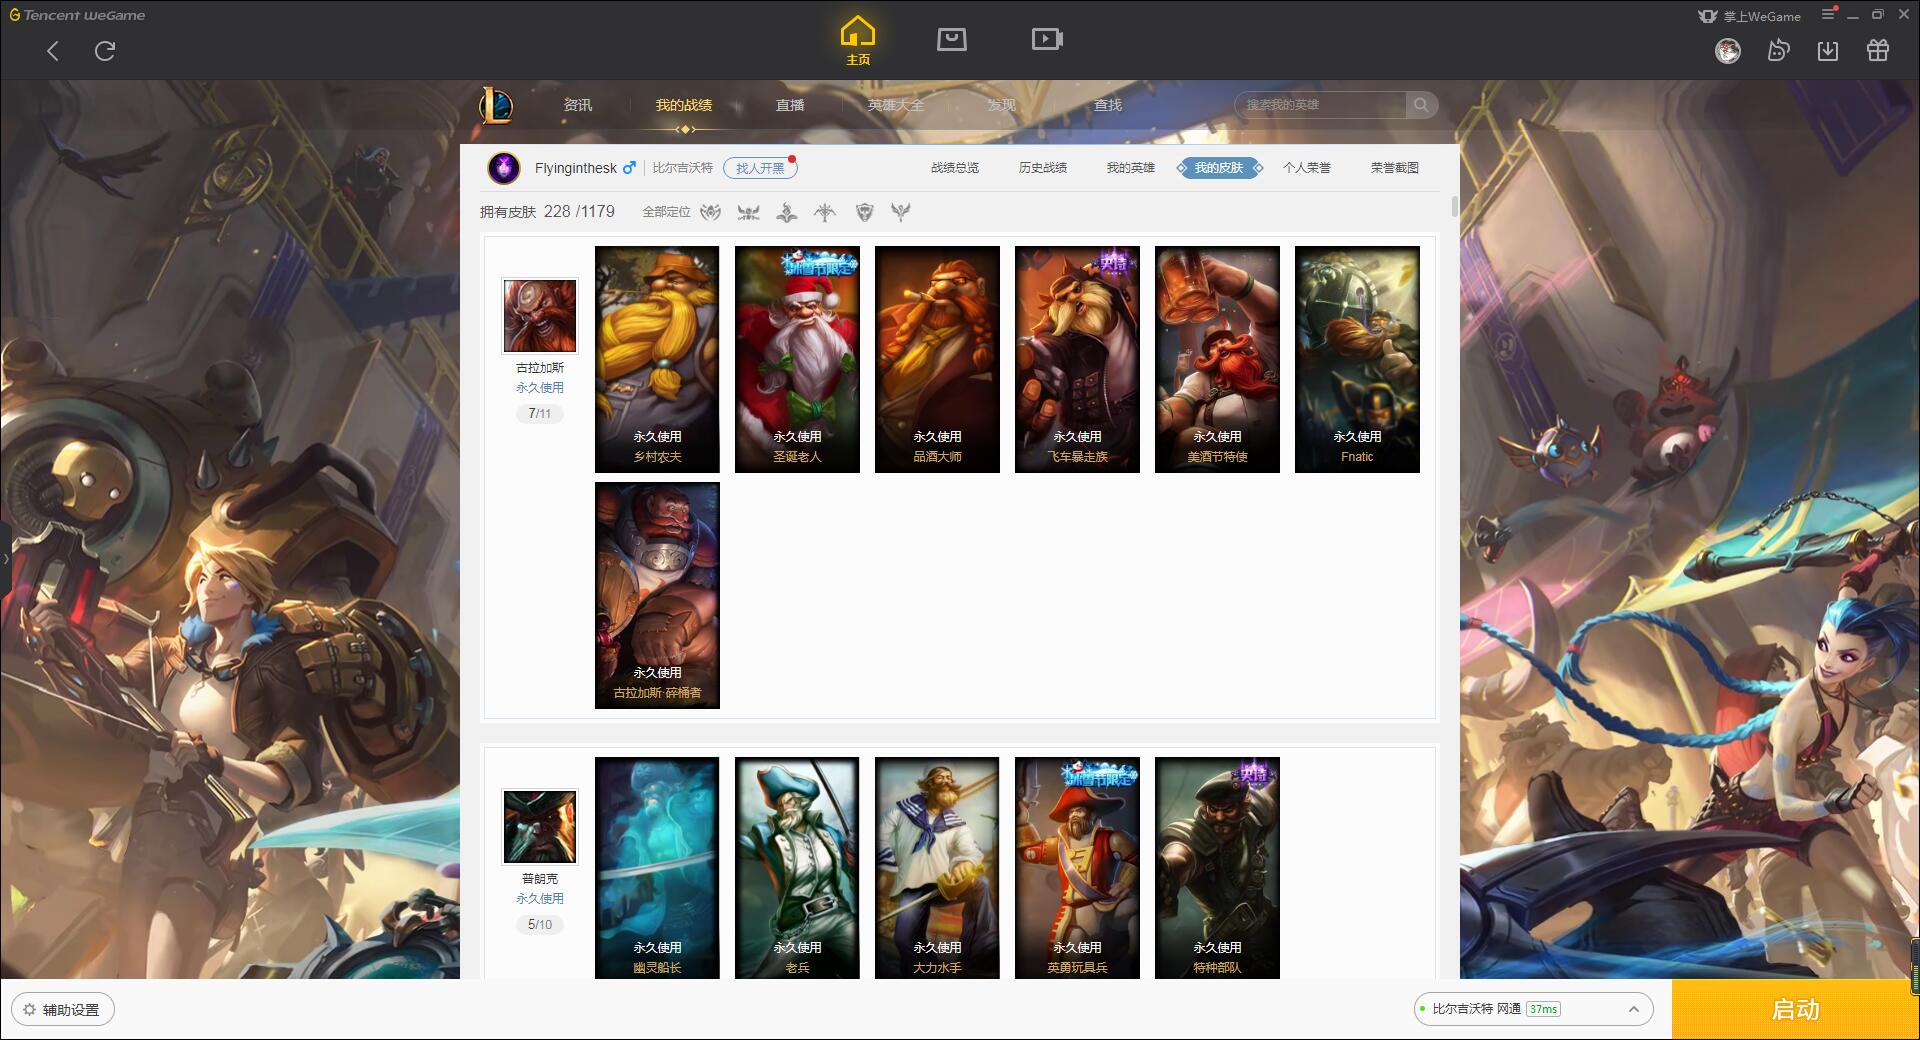
Task: Filter skins by marksman role icon
Action: 825,212
